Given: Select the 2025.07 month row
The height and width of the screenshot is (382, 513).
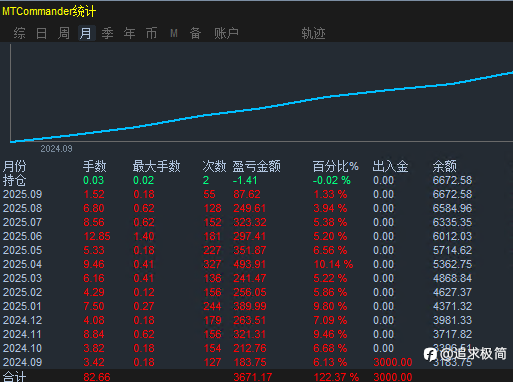Looking at the screenshot, I should pos(238,222).
